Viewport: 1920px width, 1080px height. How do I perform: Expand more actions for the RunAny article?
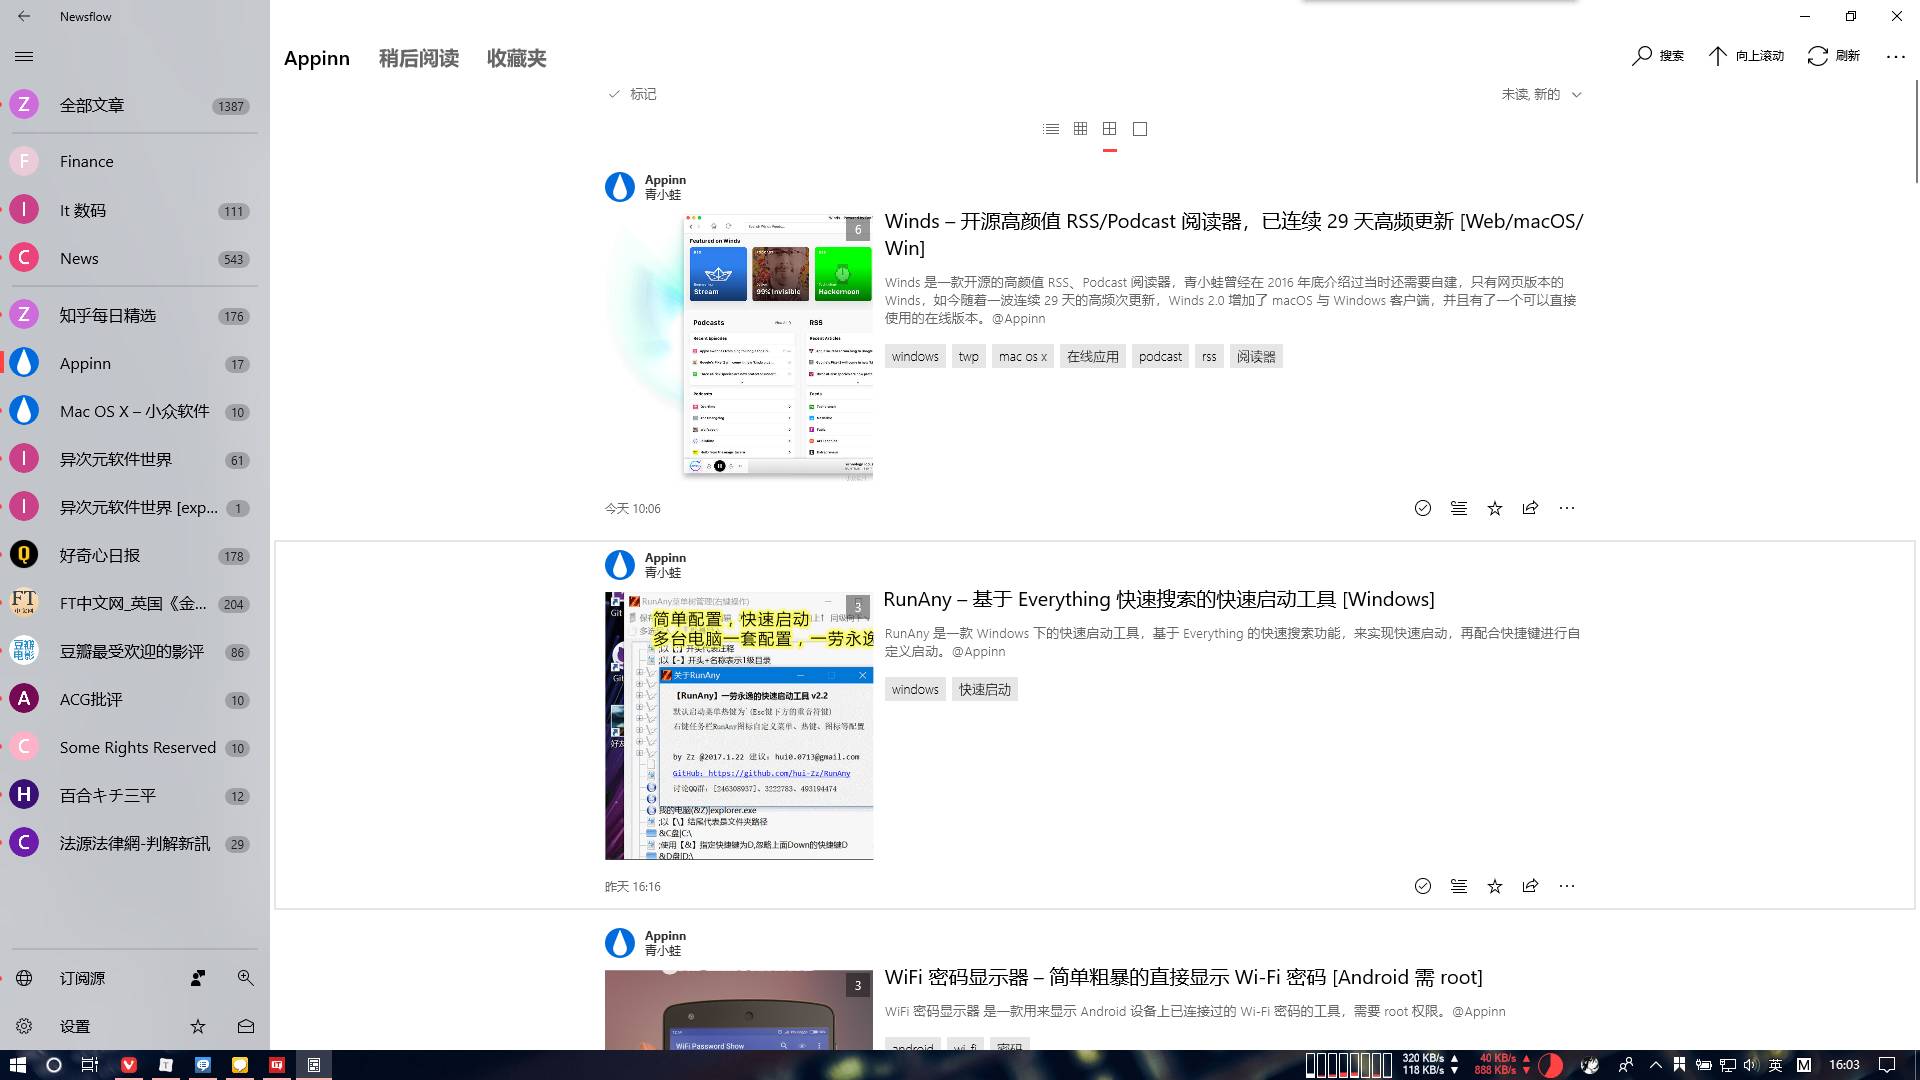(1567, 886)
